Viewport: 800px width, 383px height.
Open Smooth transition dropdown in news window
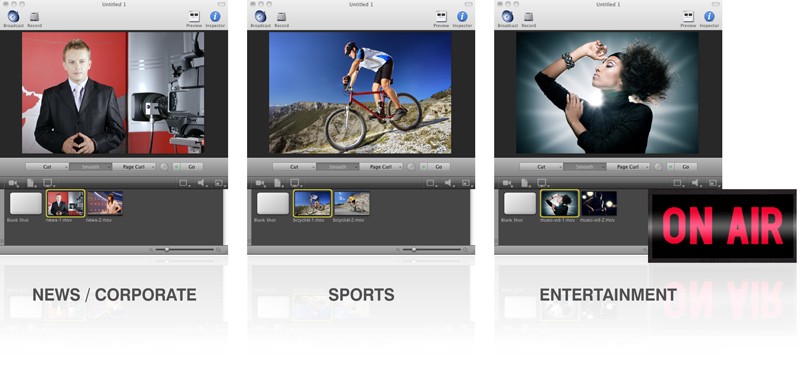point(90,167)
